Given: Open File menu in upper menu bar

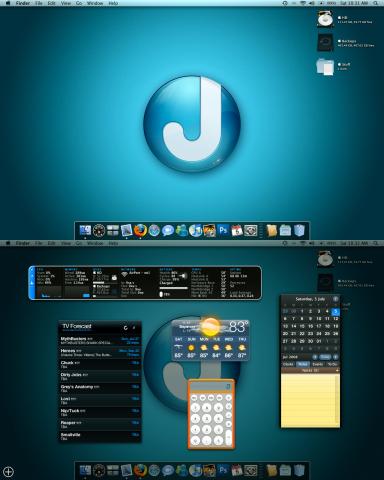Looking at the screenshot, I should point(39,3).
